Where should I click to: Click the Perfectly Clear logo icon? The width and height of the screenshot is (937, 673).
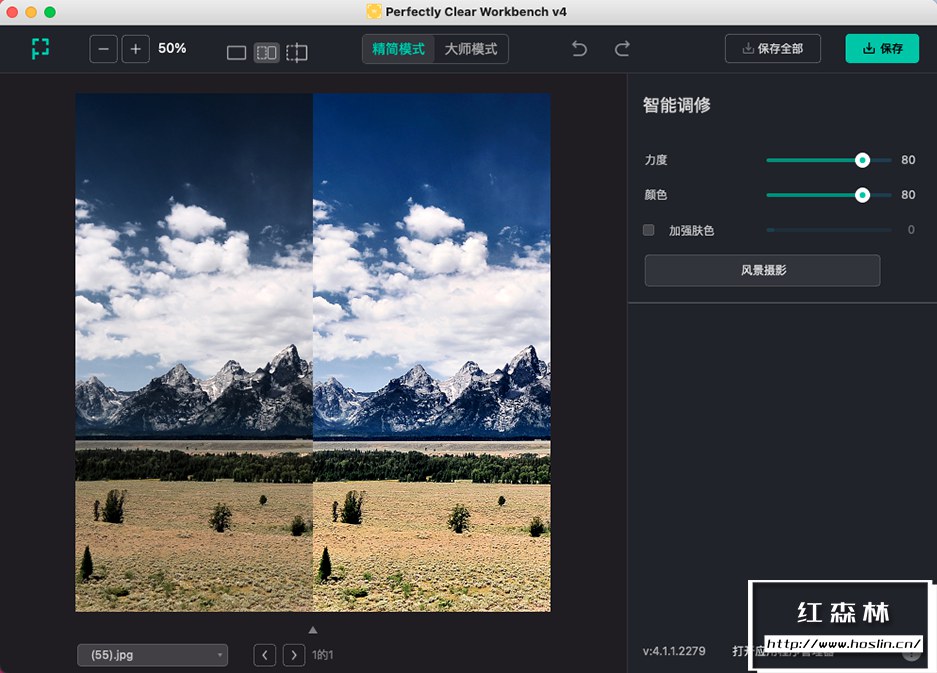click(40, 48)
